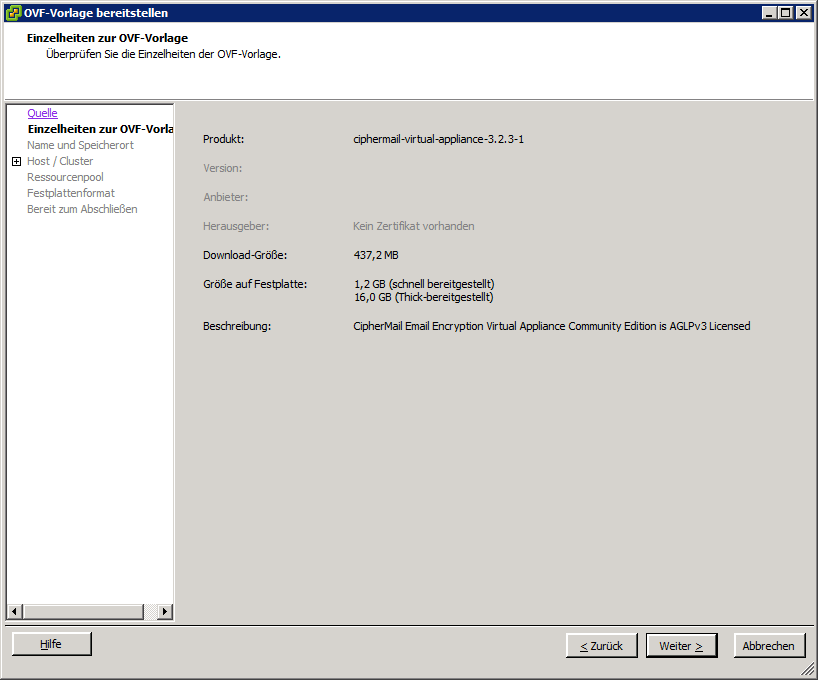Select the Host / Cluster step label
The image size is (818, 680).
(x=60, y=161)
